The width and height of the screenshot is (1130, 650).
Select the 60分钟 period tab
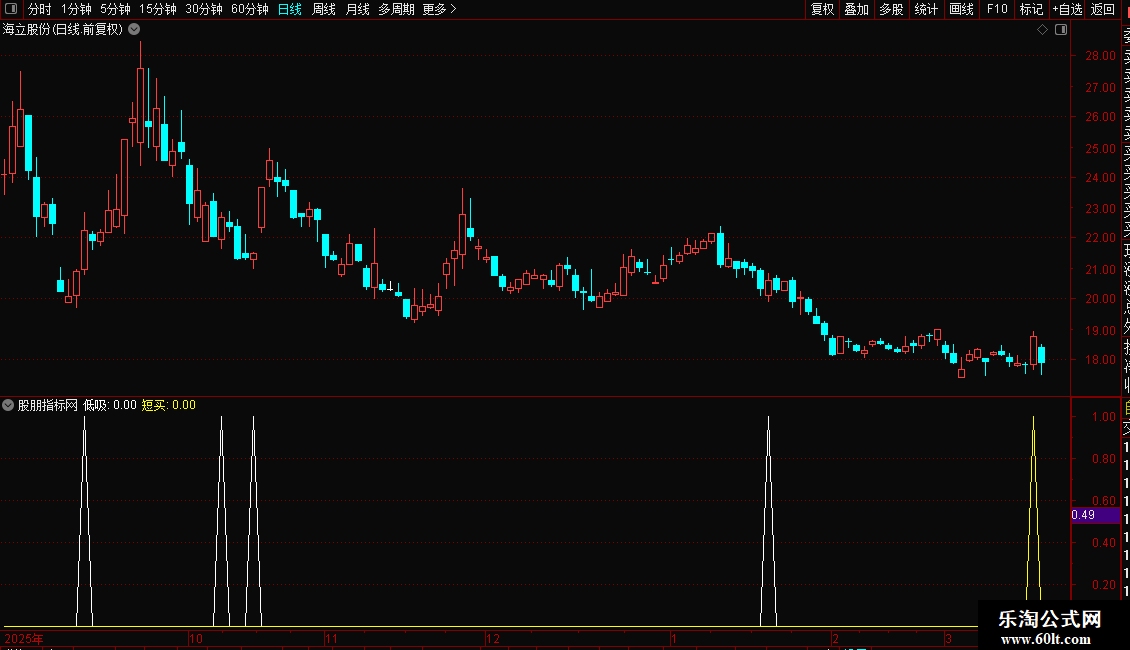click(x=250, y=9)
